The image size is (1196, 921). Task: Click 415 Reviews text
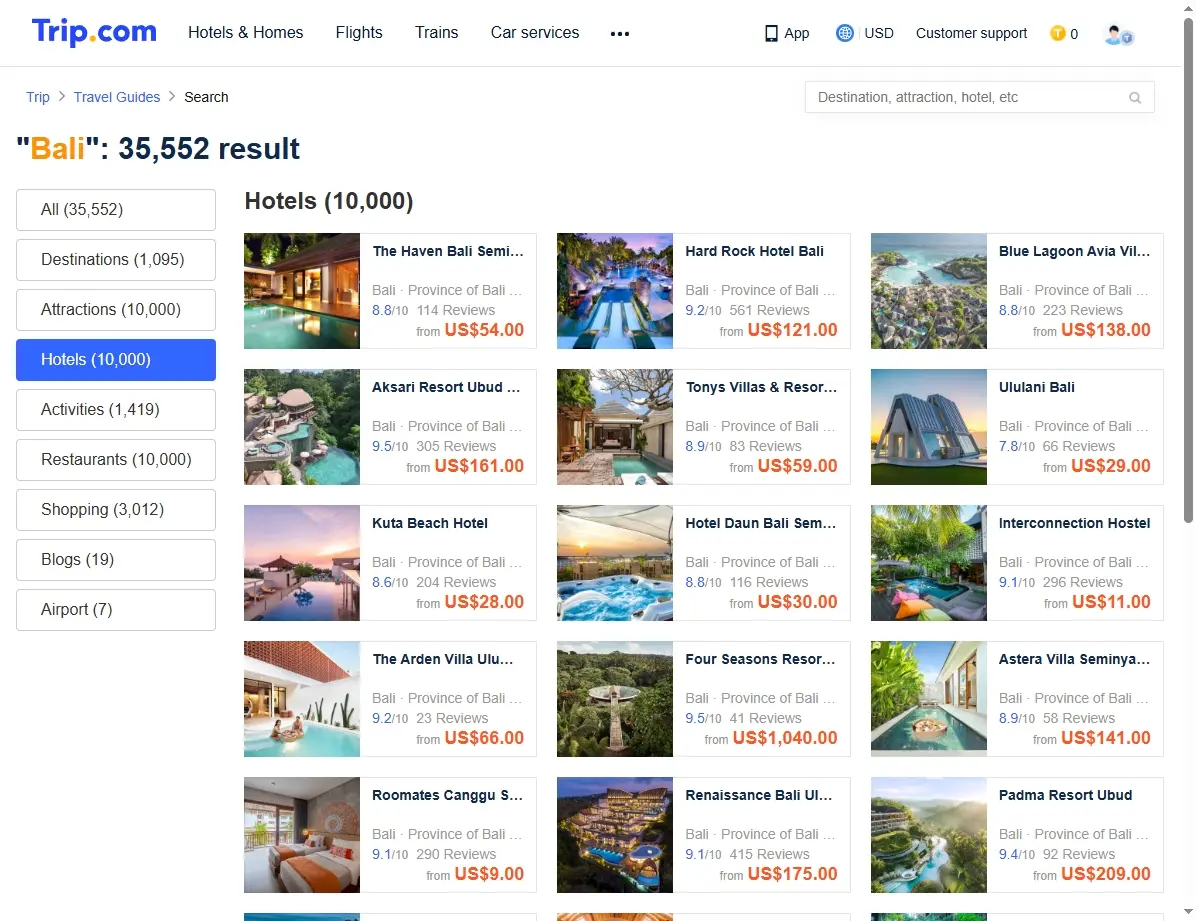click(769, 854)
